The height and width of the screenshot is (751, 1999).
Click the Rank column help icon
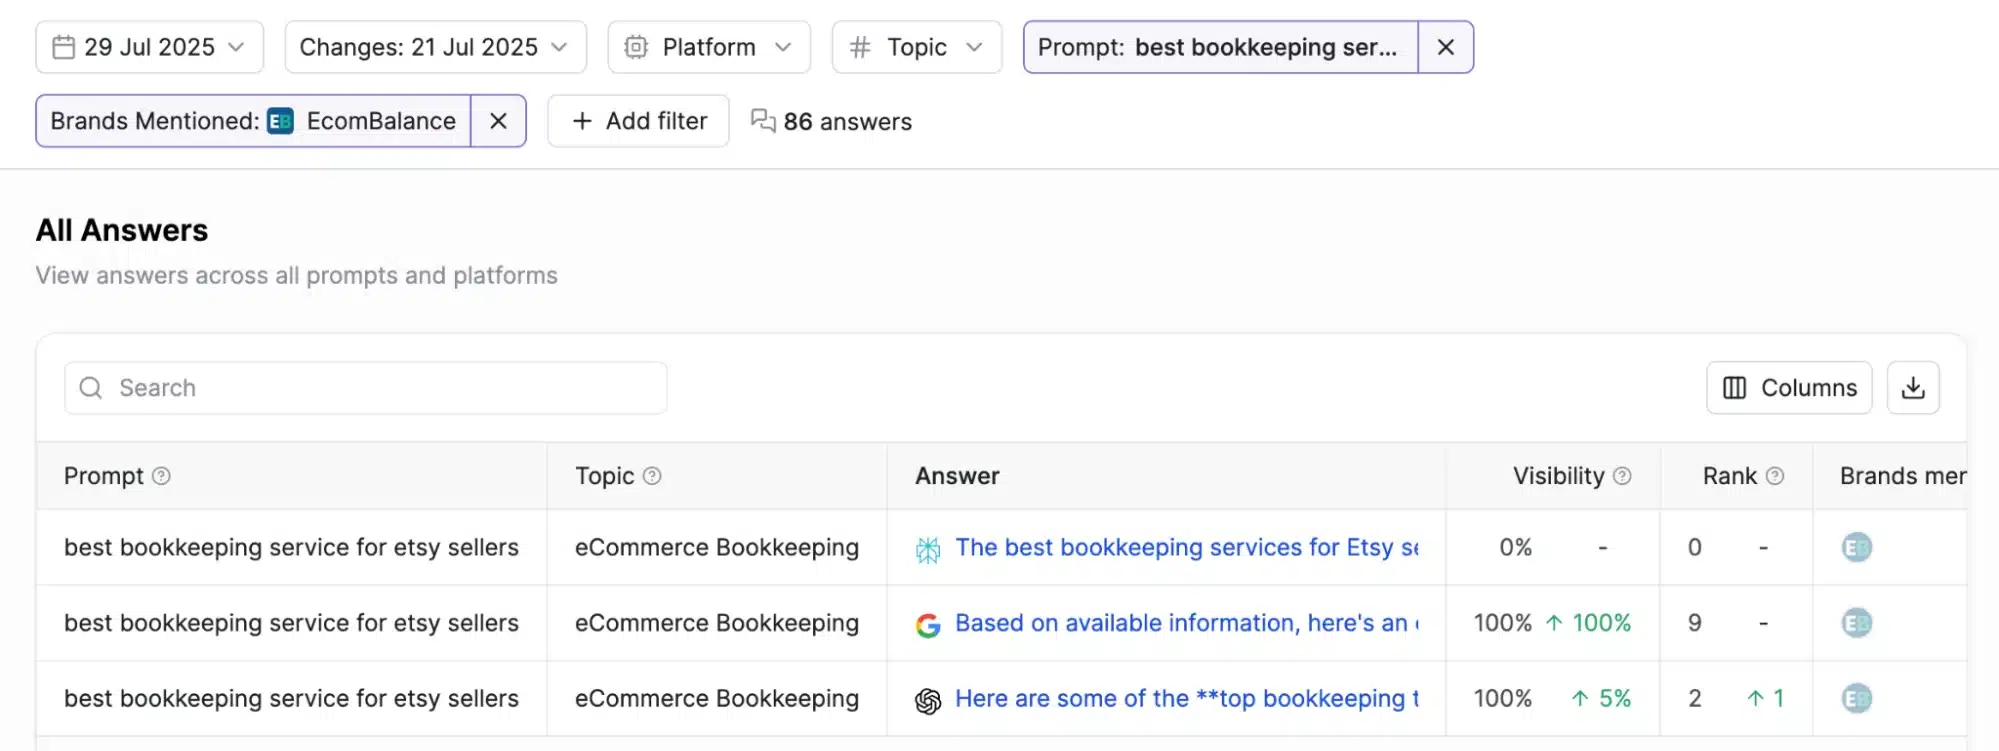[x=1775, y=476]
